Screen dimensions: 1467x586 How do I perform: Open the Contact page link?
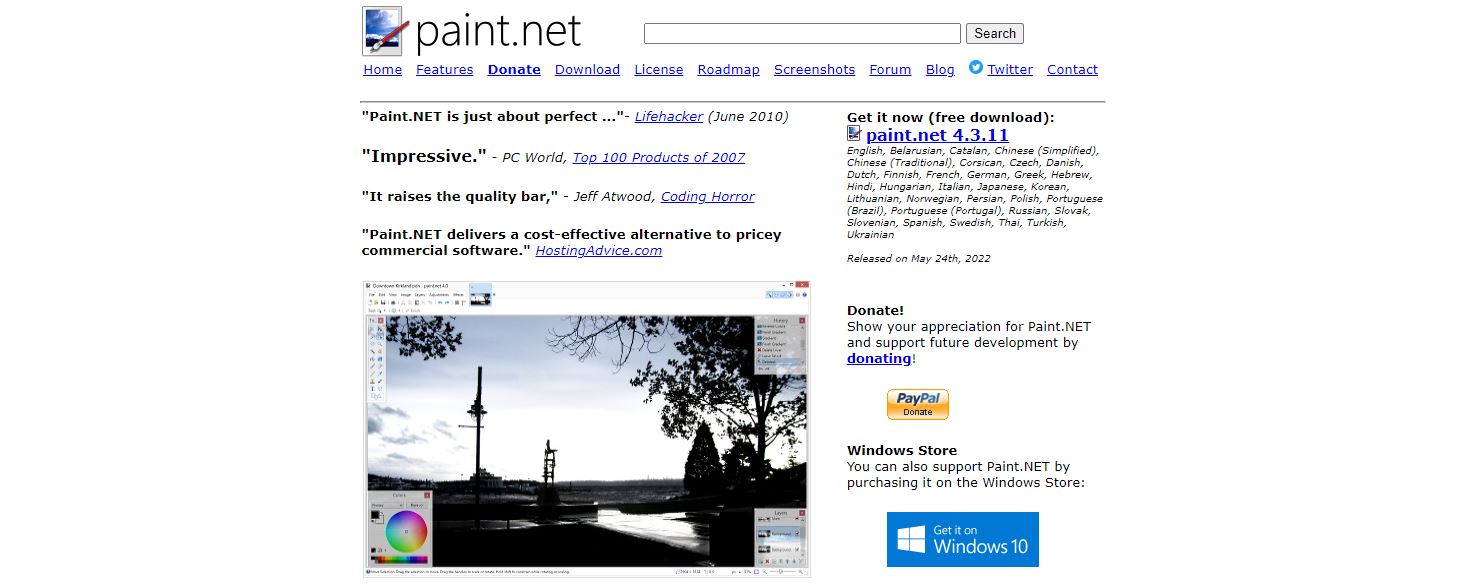click(1072, 70)
